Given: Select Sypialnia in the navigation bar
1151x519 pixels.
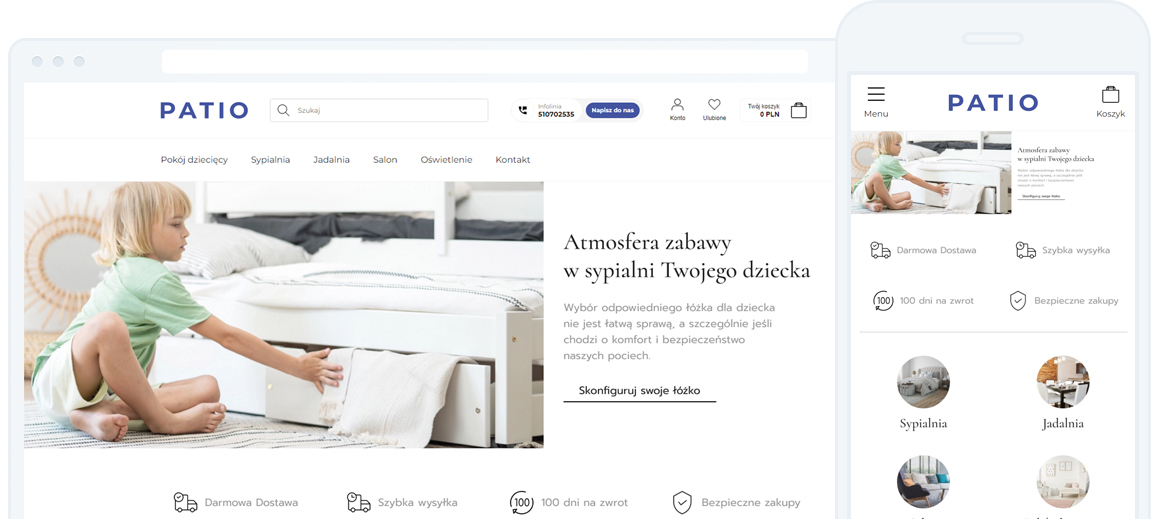Looking at the screenshot, I should (x=270, y=160).
